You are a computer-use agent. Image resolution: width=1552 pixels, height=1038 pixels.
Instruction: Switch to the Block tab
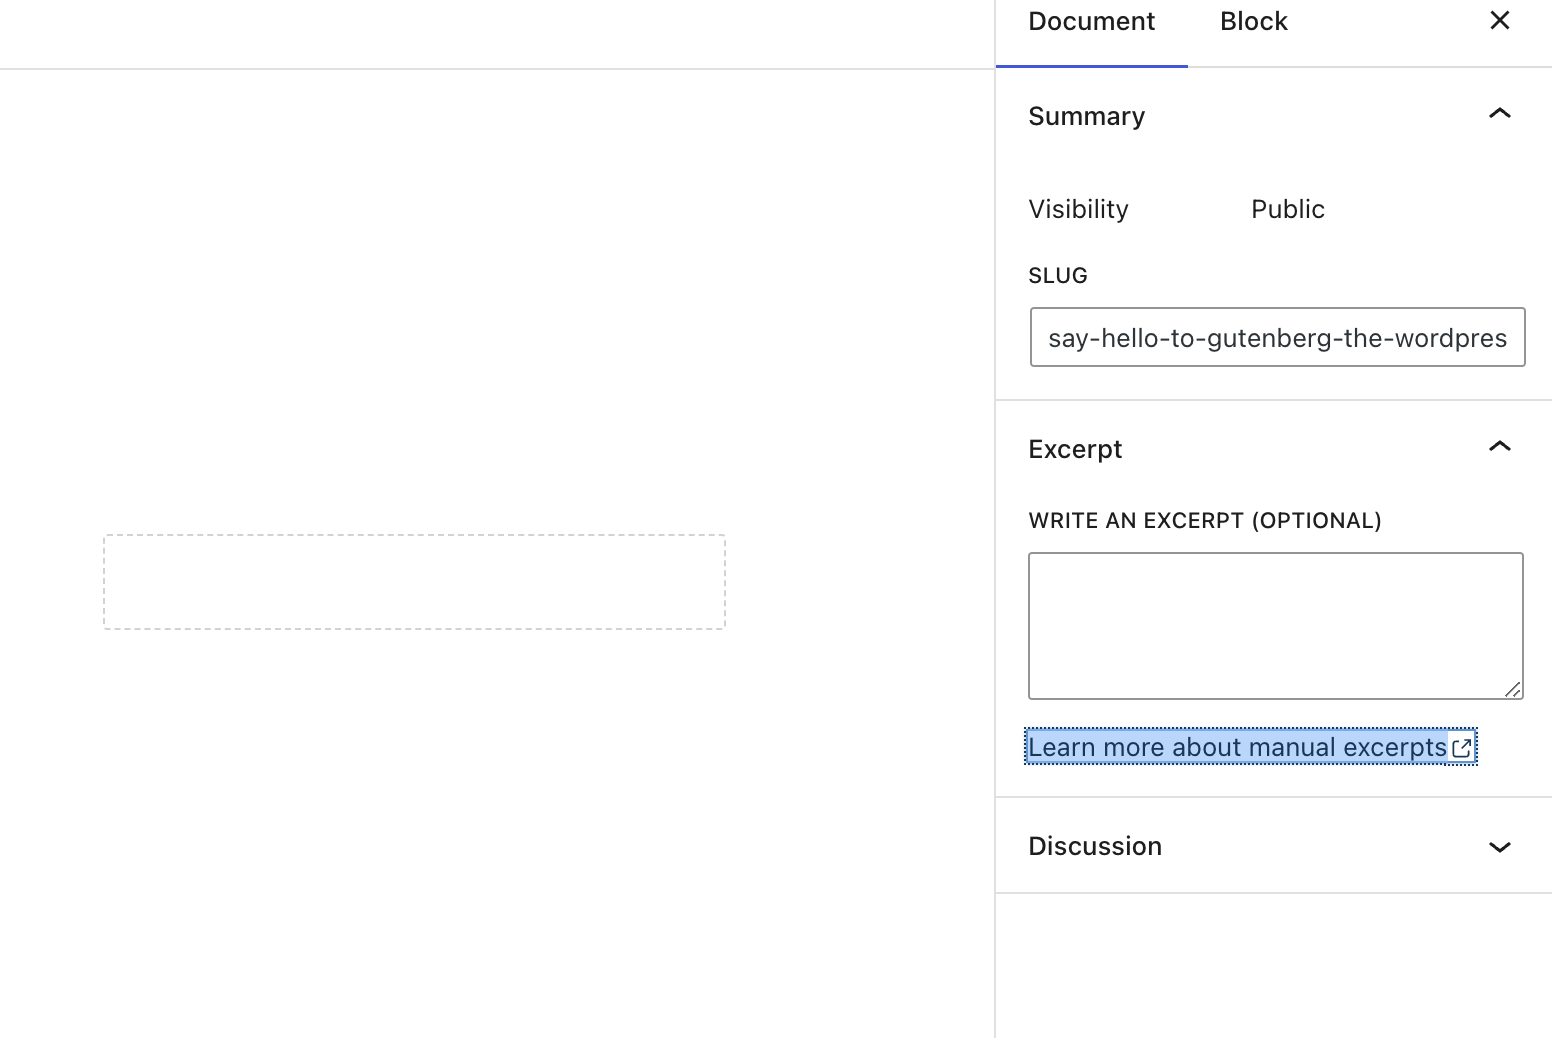click(1253, 22)
